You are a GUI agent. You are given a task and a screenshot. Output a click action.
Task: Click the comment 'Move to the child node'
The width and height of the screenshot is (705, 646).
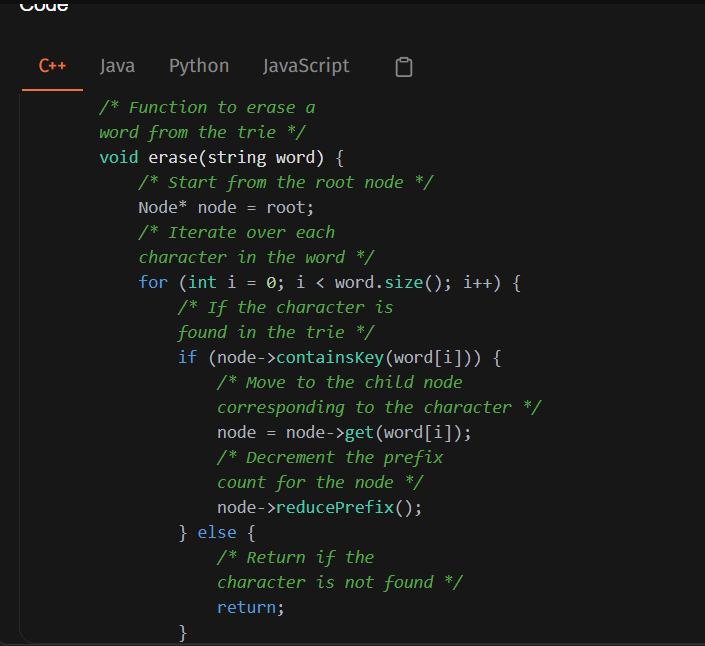pos(339,383)
